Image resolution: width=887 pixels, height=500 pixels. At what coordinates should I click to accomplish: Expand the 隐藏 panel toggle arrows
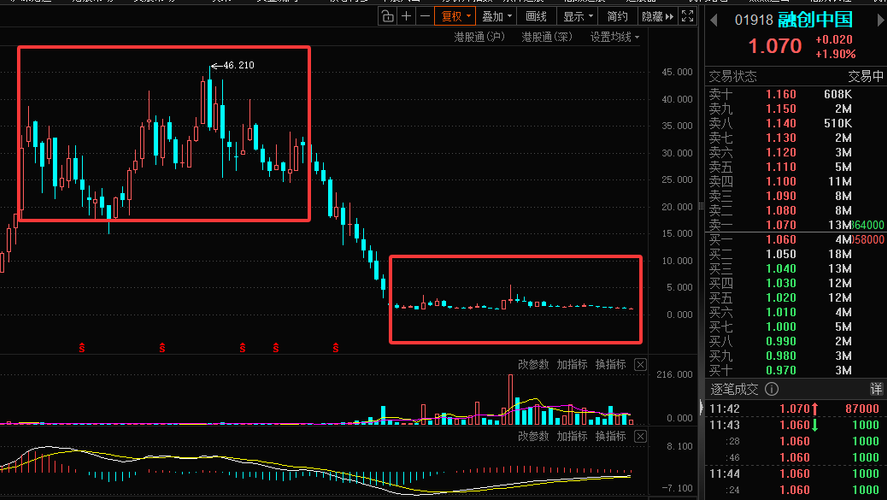657,16
